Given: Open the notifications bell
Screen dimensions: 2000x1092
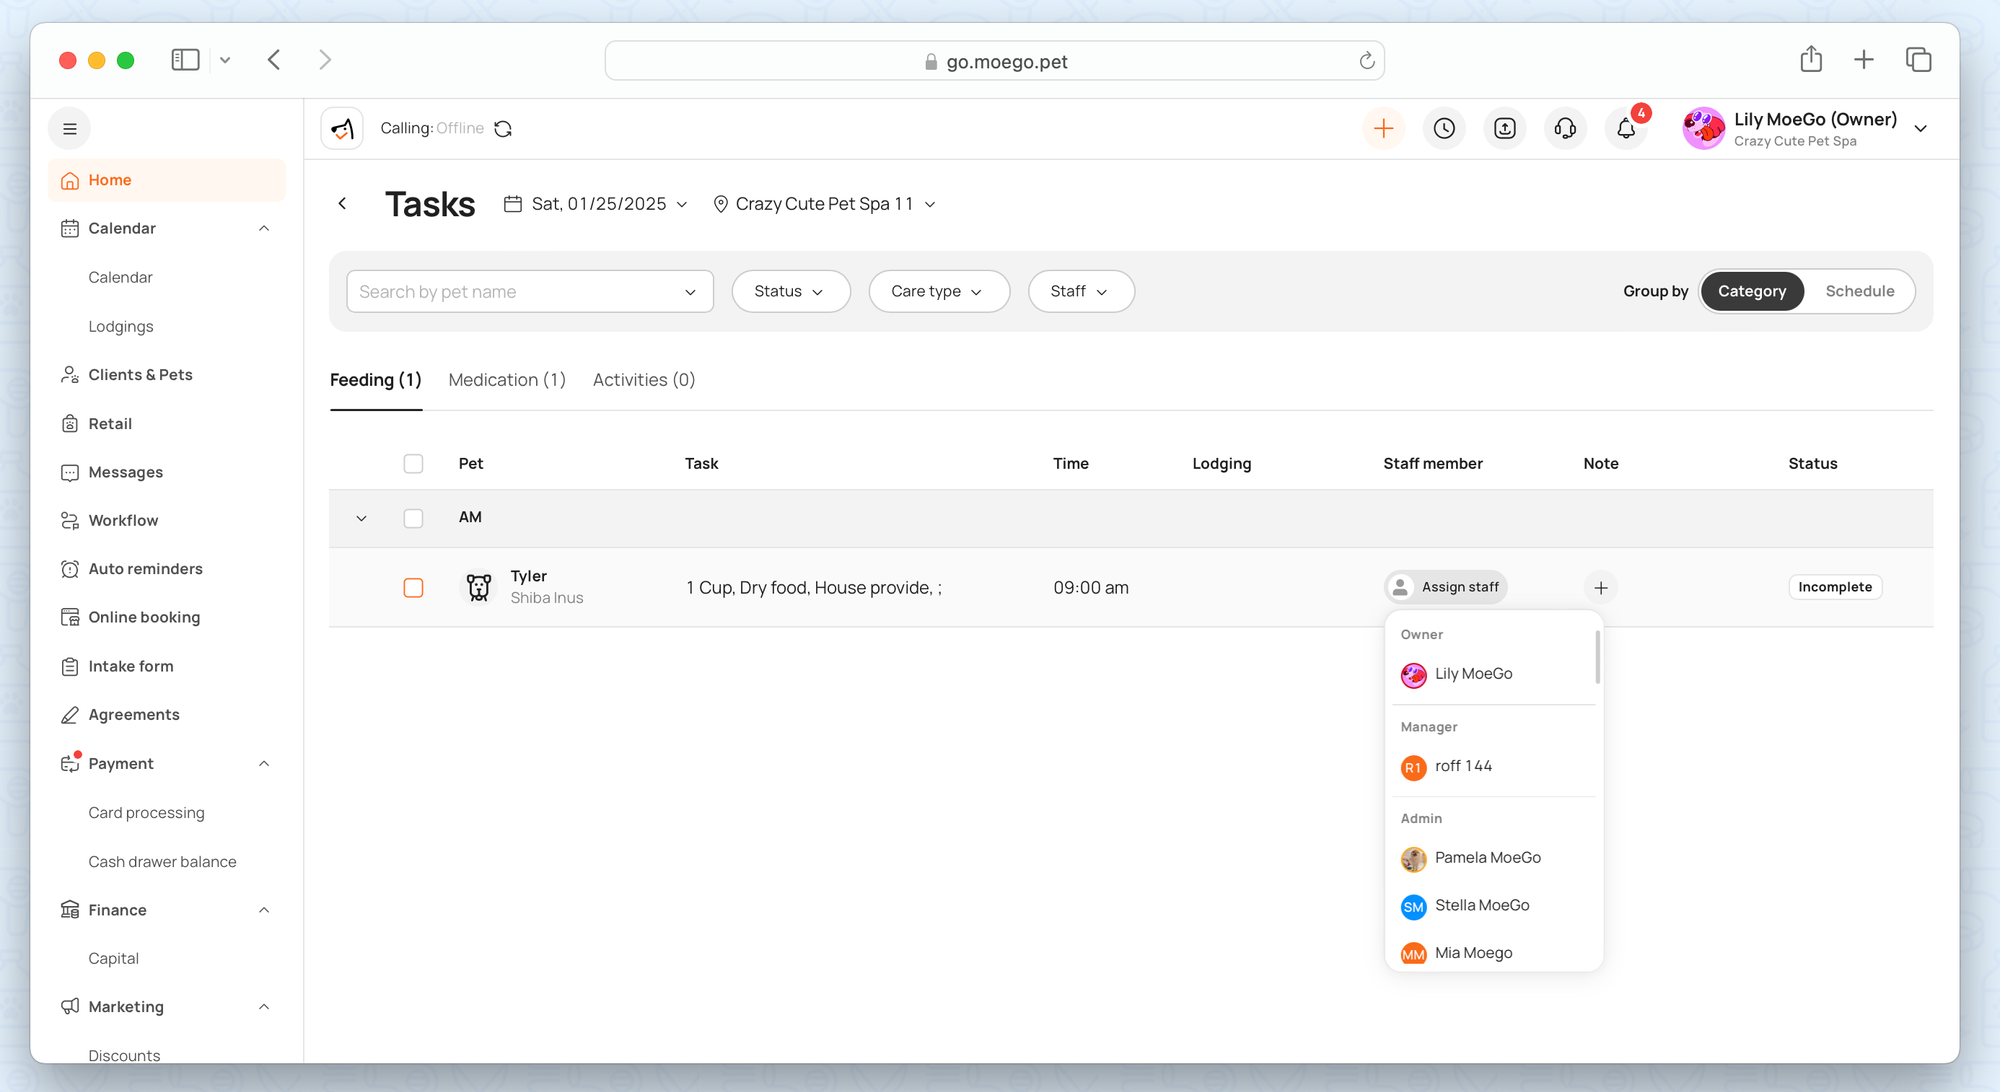Looking at the screenshot, I should pos(1626,128).
